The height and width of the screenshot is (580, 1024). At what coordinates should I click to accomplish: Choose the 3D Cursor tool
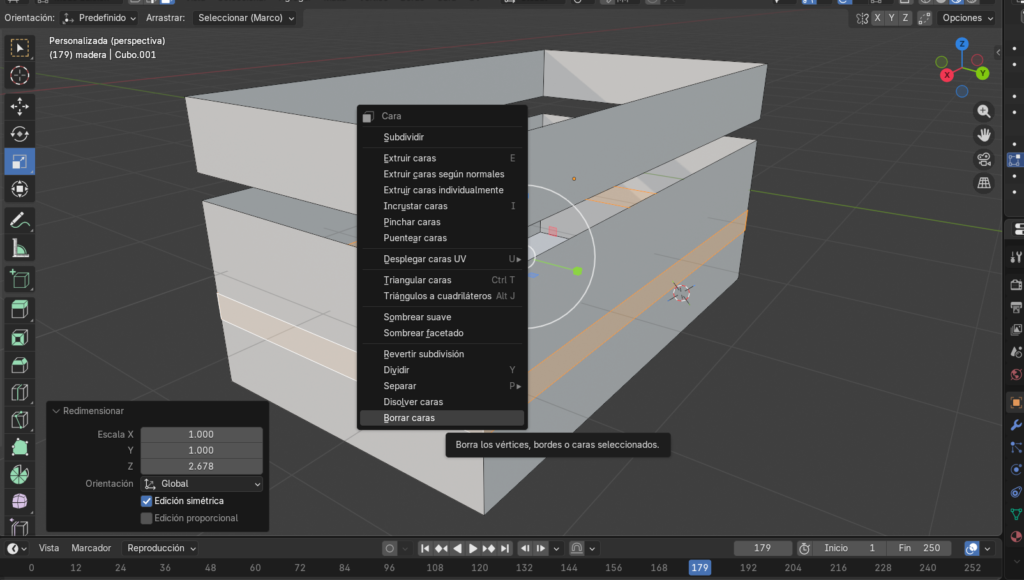[19, 76]
